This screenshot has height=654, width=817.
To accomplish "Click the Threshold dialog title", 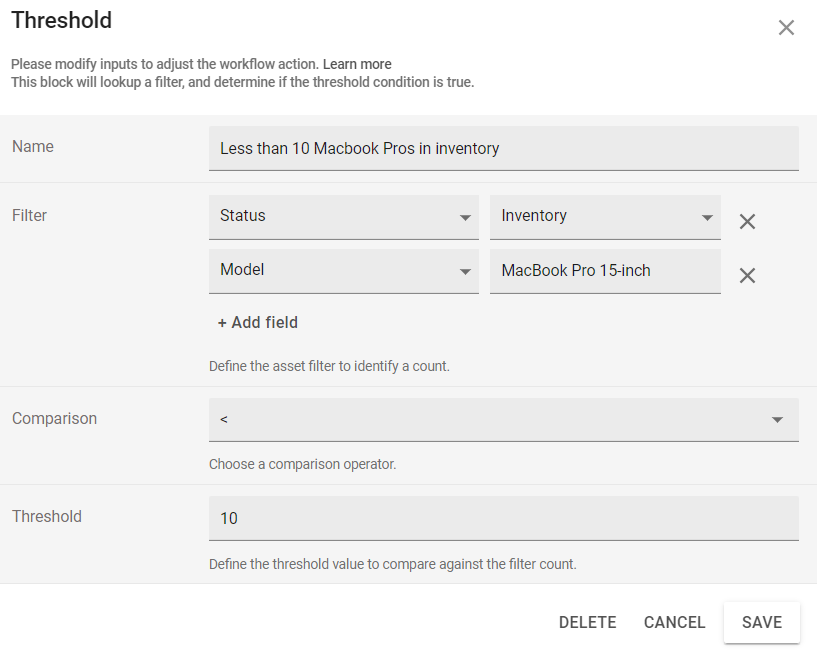I will [x=61, y=20].
